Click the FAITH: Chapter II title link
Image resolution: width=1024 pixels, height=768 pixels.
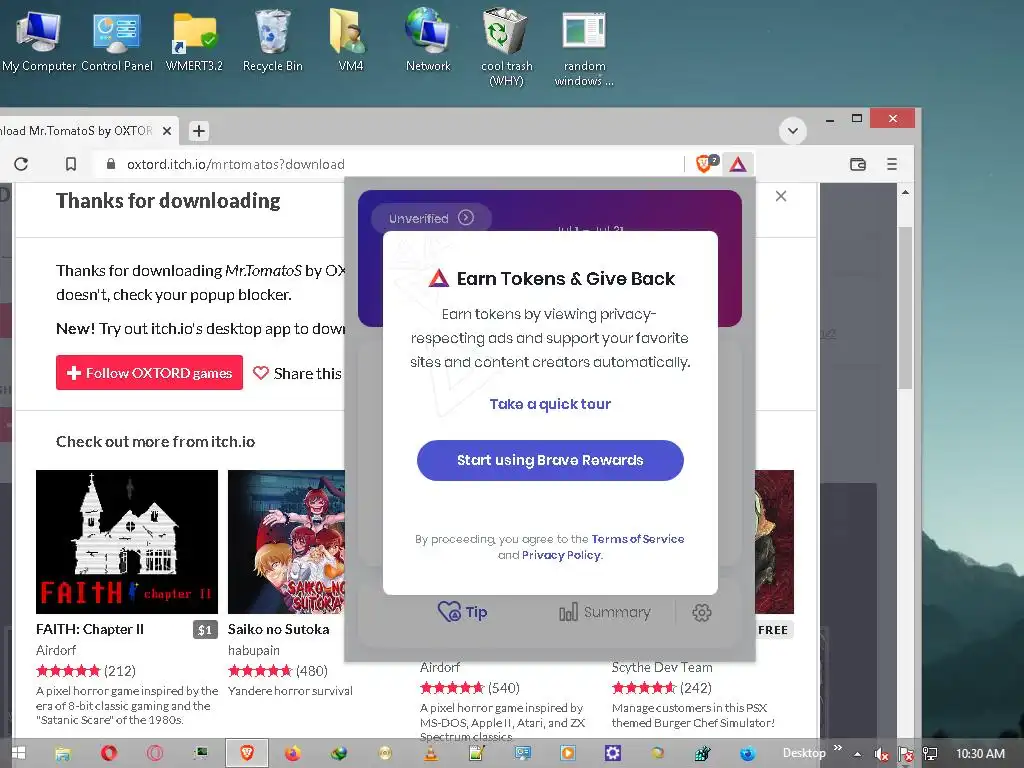[89, 629]
